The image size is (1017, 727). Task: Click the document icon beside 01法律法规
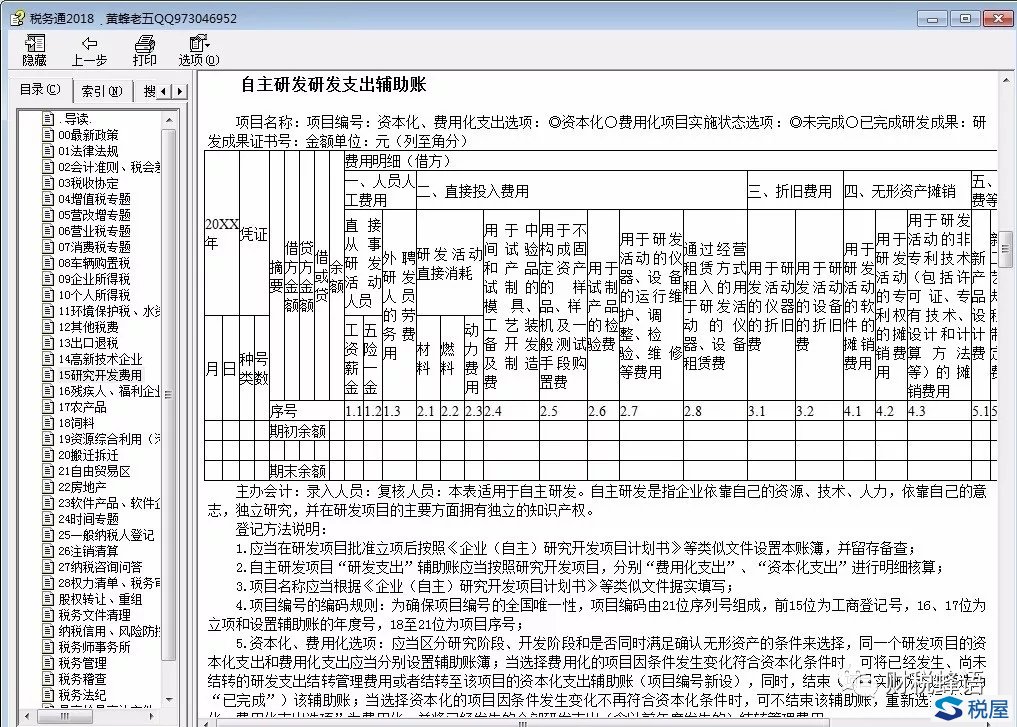click(x=48, y=151)
